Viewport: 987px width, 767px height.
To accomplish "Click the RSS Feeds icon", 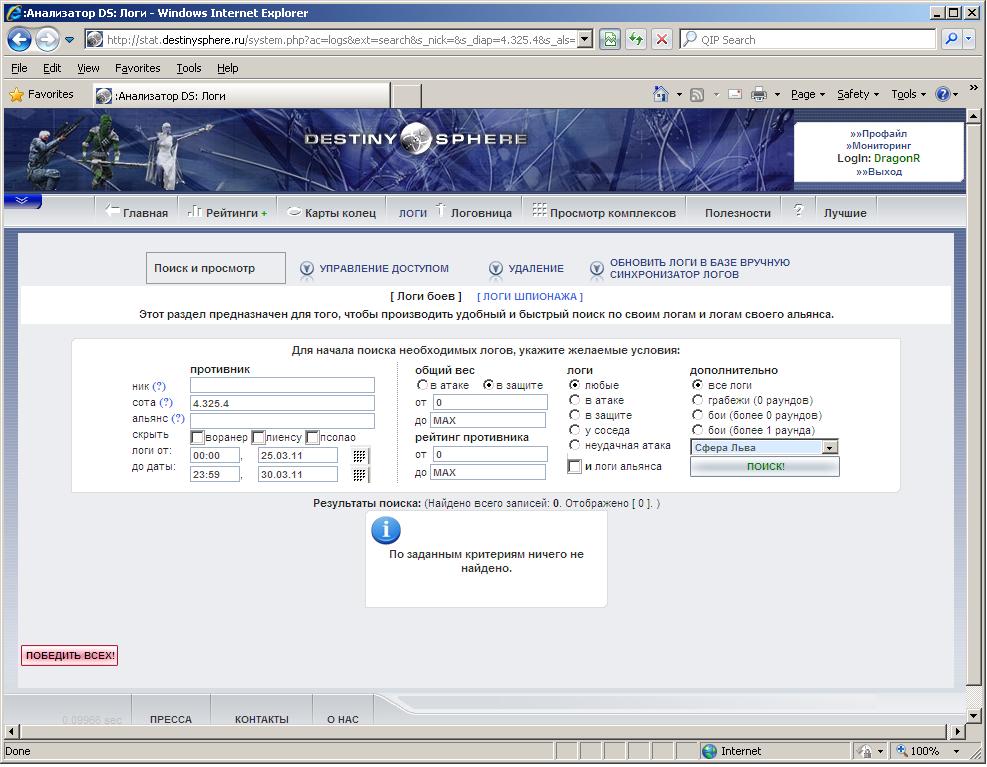I will [x=697, y=94].
